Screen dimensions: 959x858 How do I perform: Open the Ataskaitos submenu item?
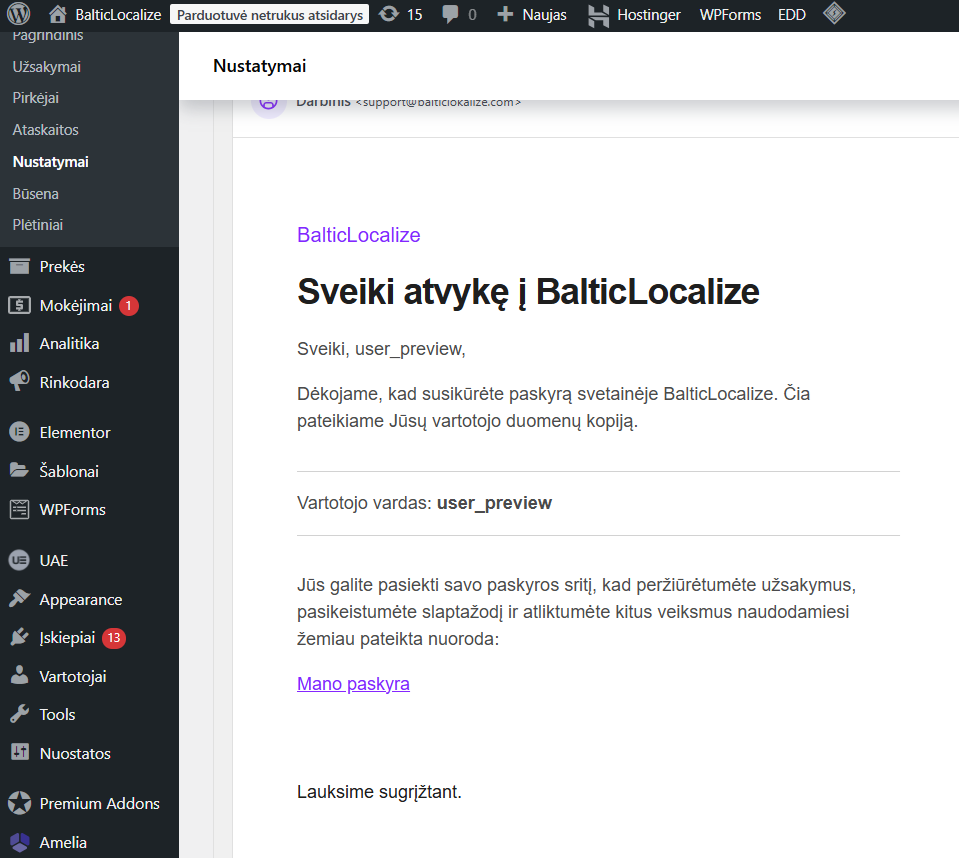(45, 130)
